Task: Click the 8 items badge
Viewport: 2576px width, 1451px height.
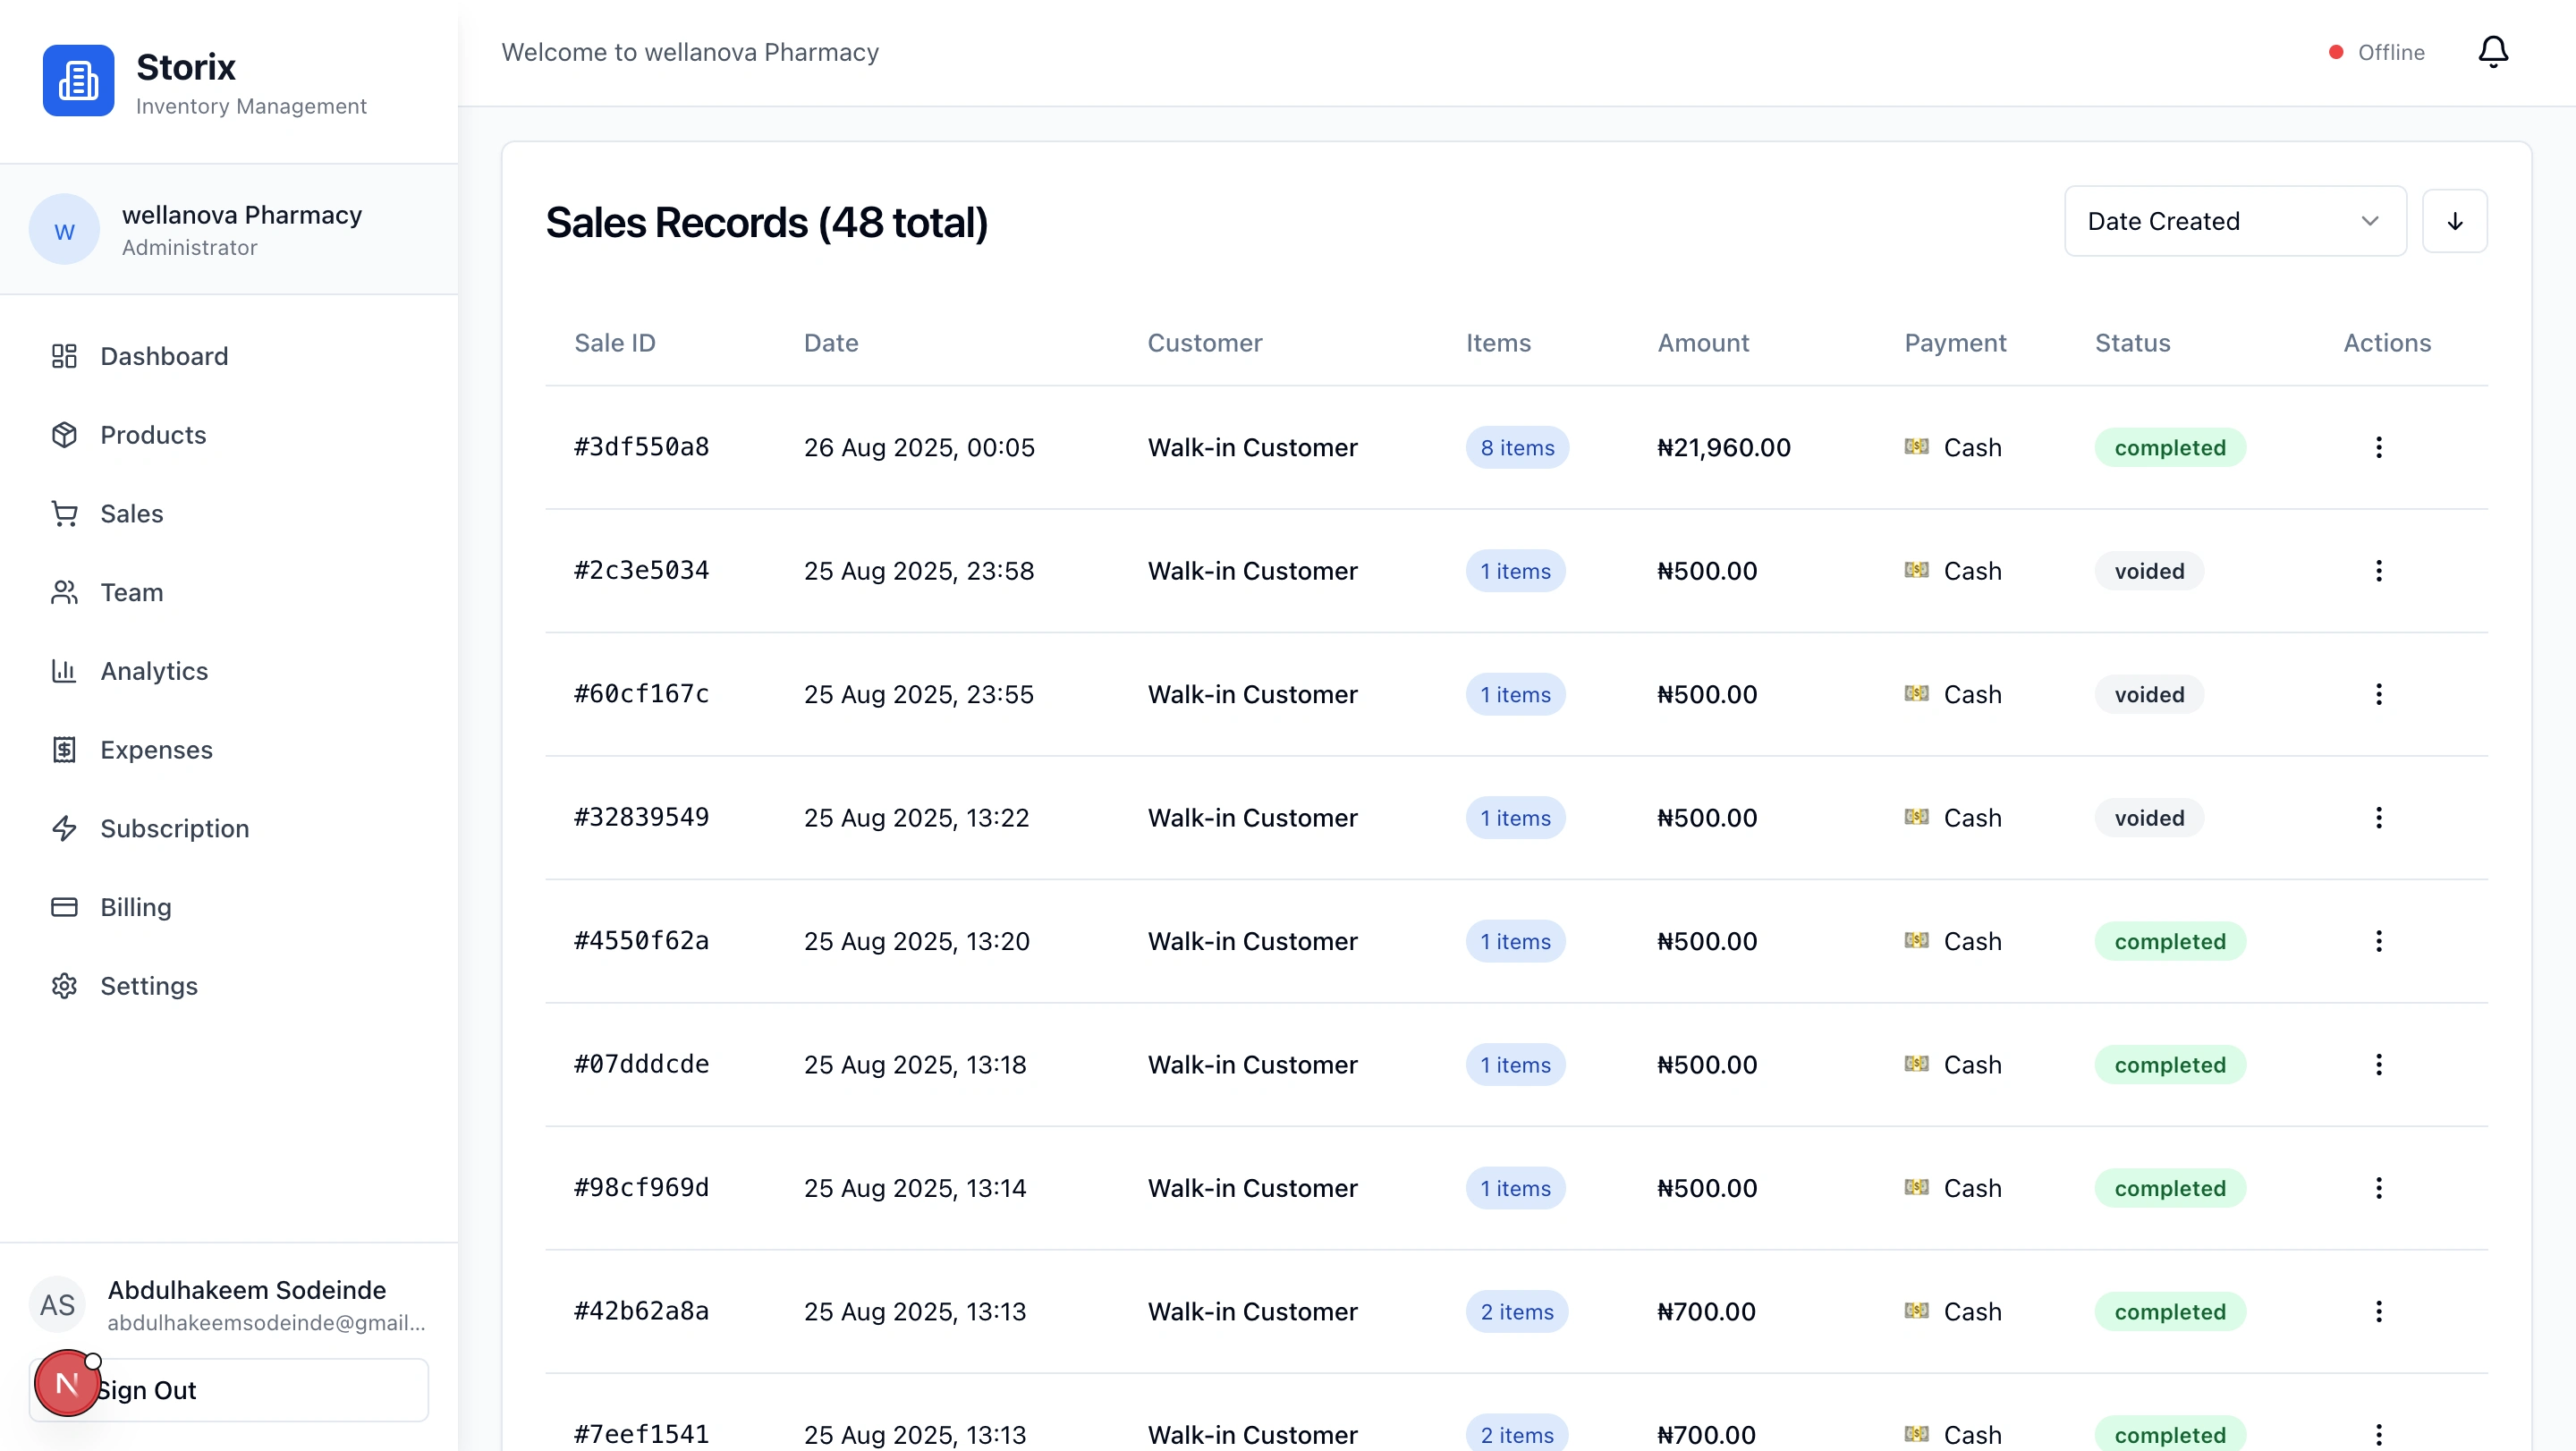Action: point(1516,447)
